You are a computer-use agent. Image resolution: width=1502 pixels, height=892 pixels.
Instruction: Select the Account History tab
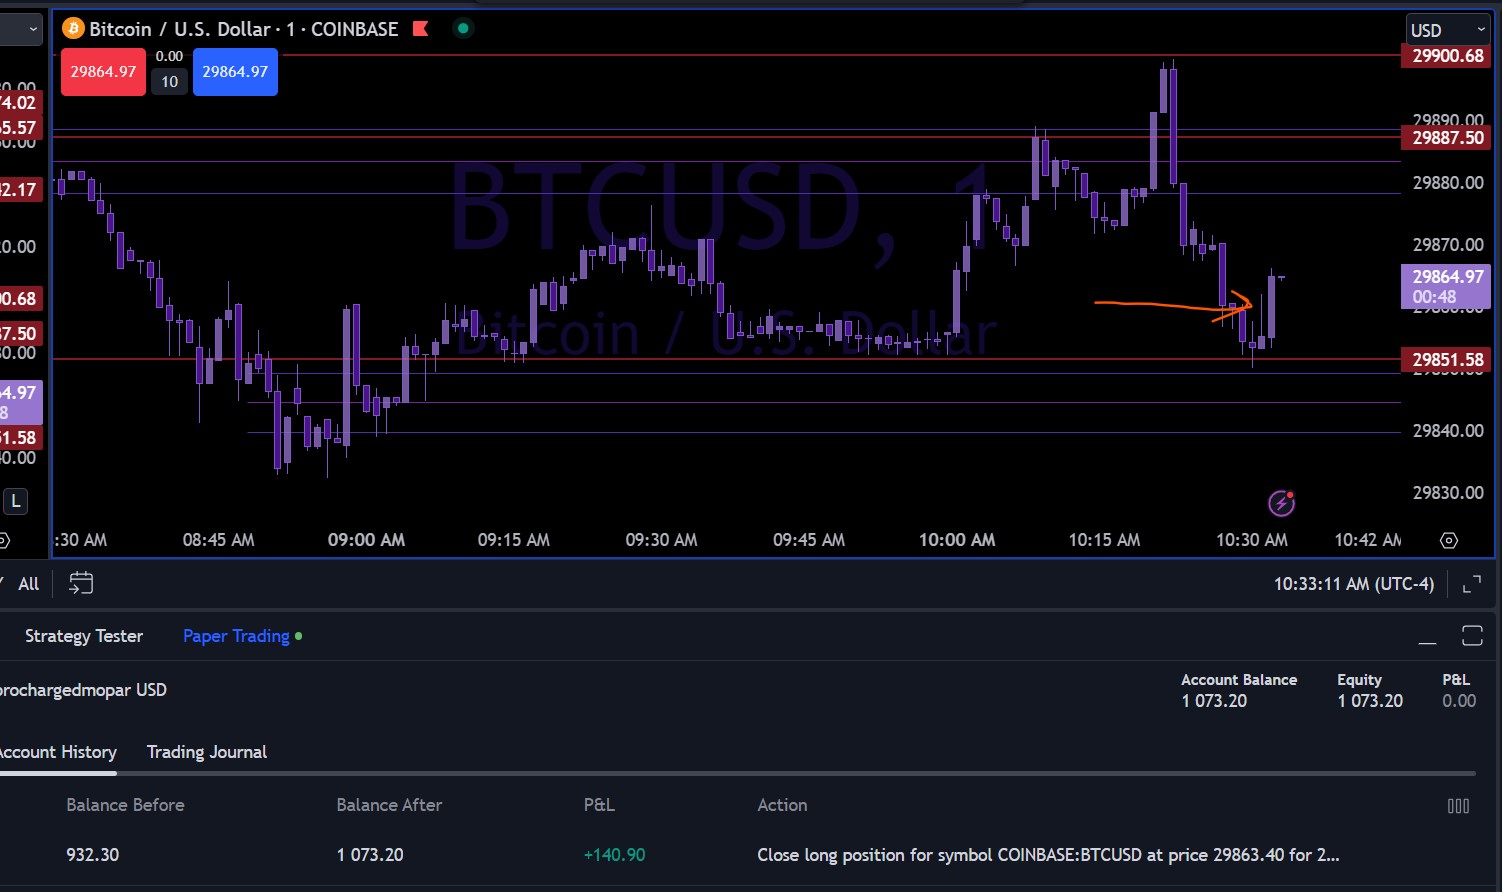point(57,752)
